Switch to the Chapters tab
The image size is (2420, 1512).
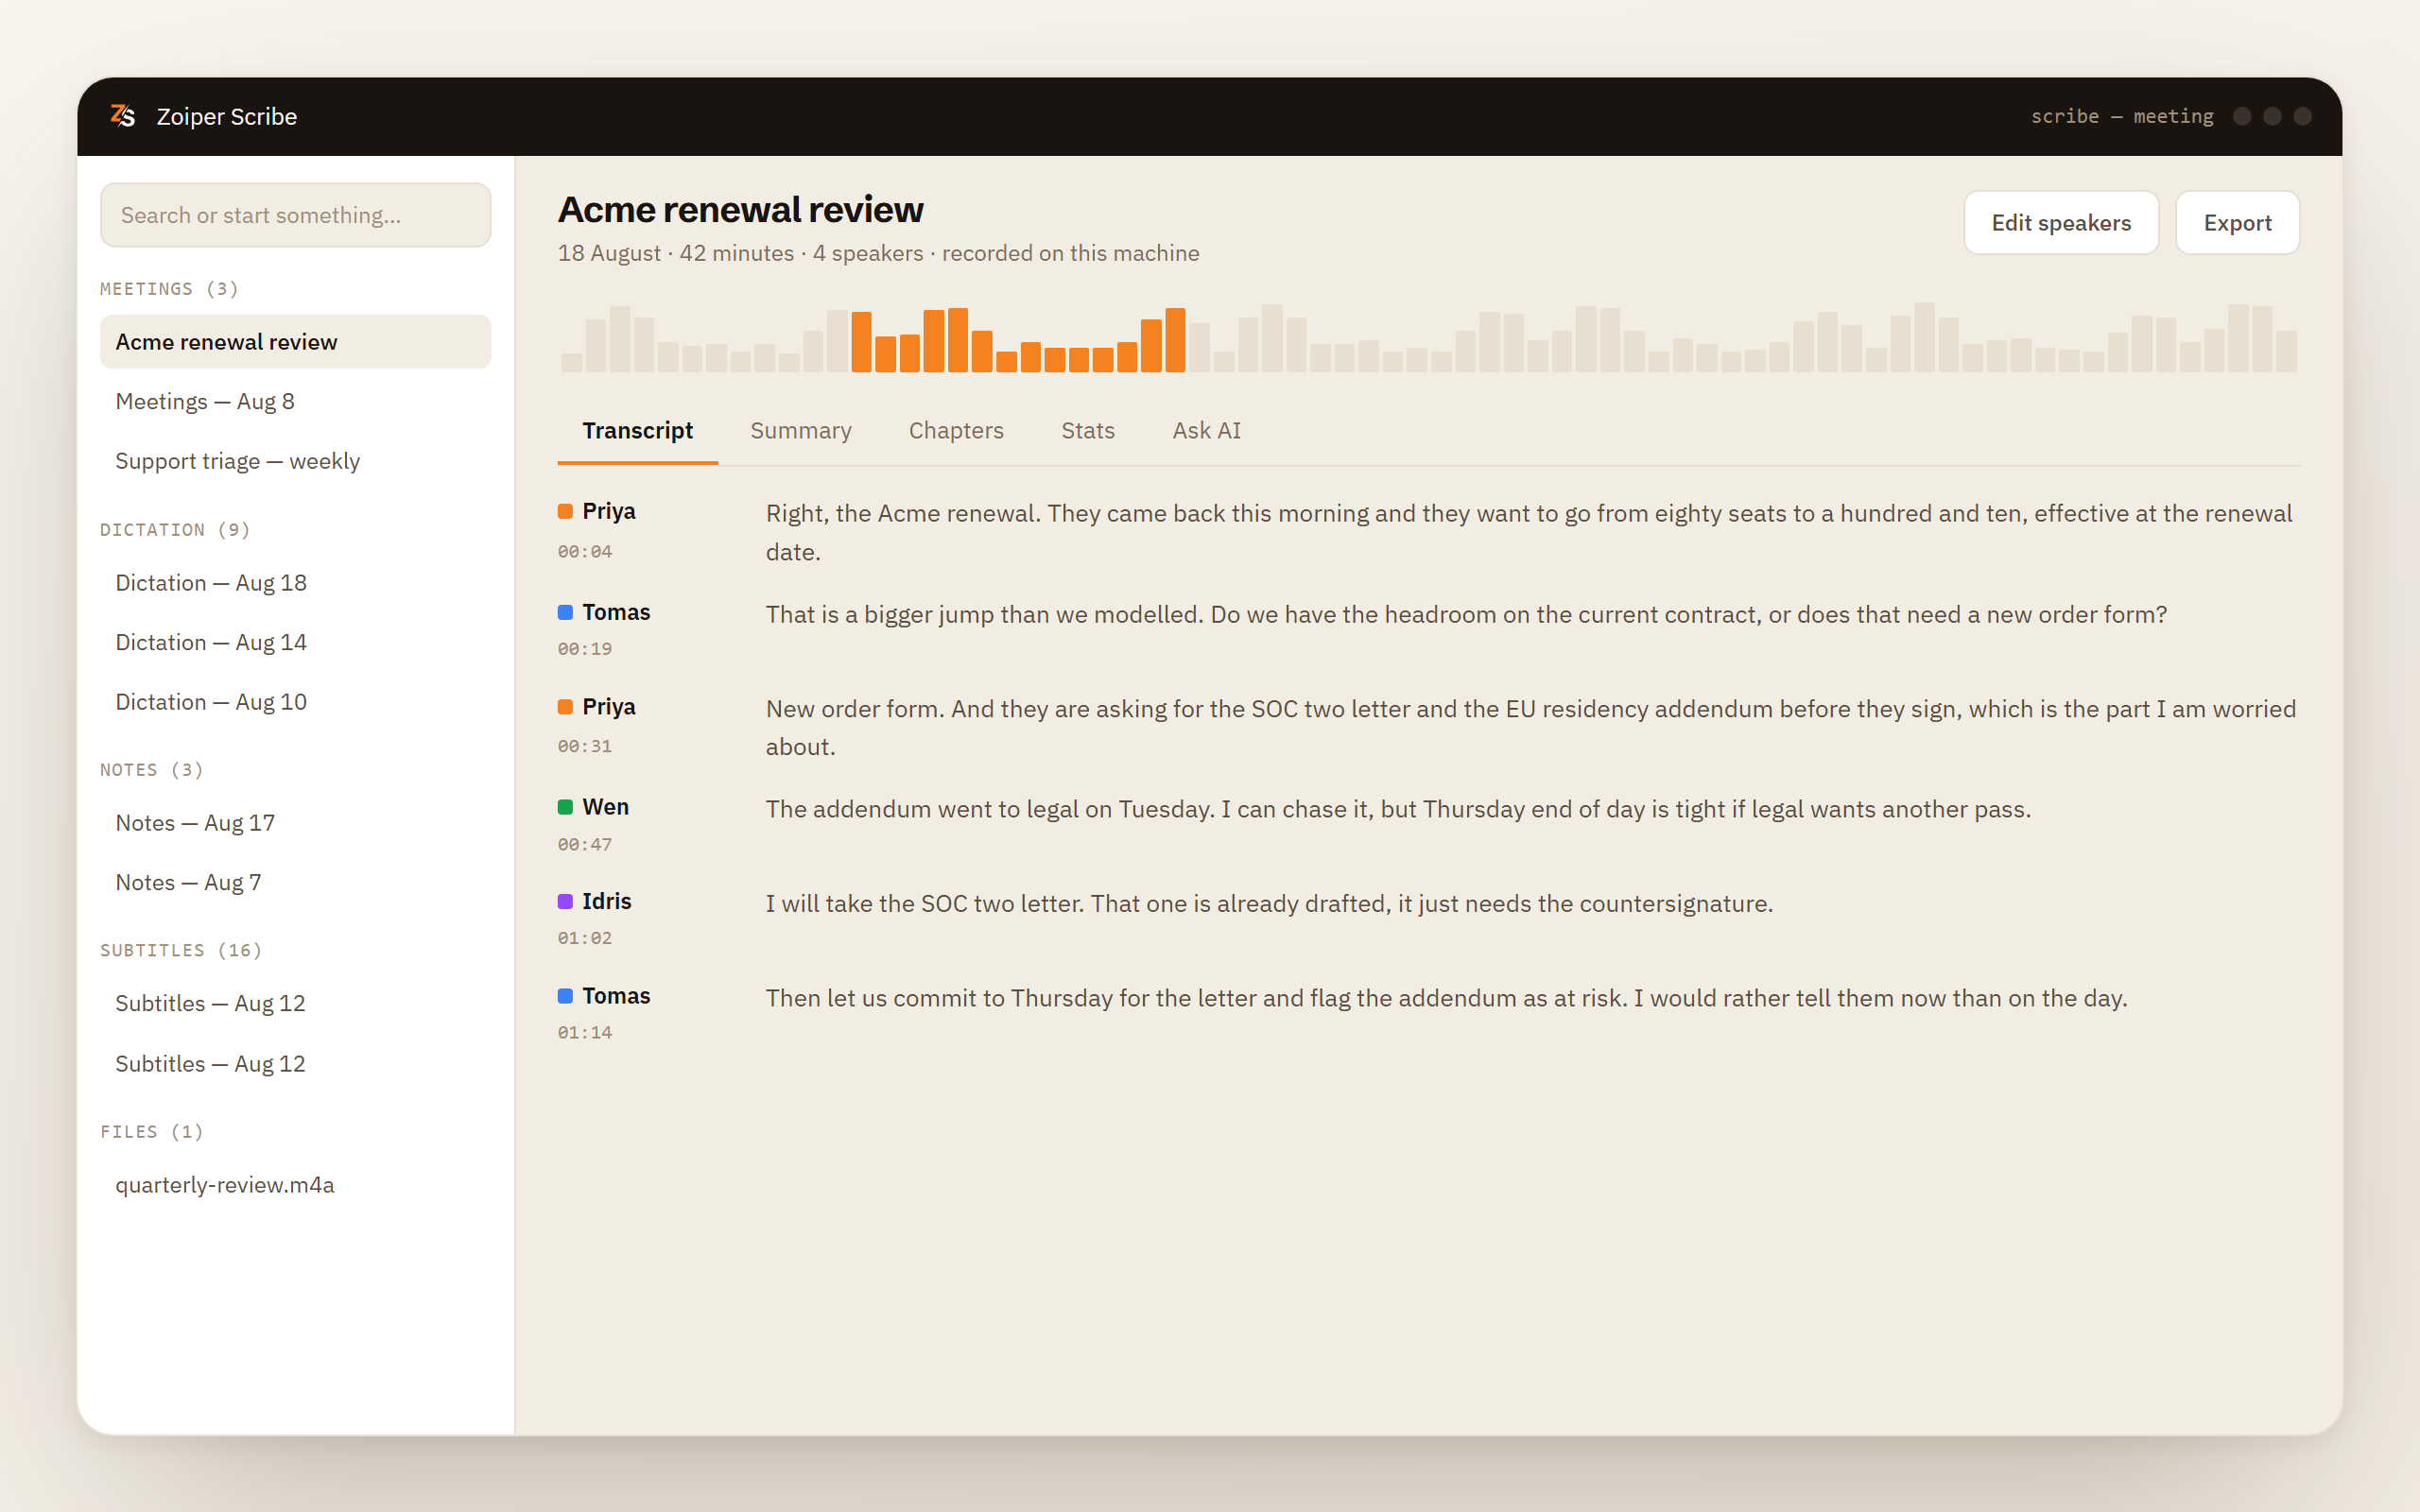pyautogui.click(x=956, y=431)
